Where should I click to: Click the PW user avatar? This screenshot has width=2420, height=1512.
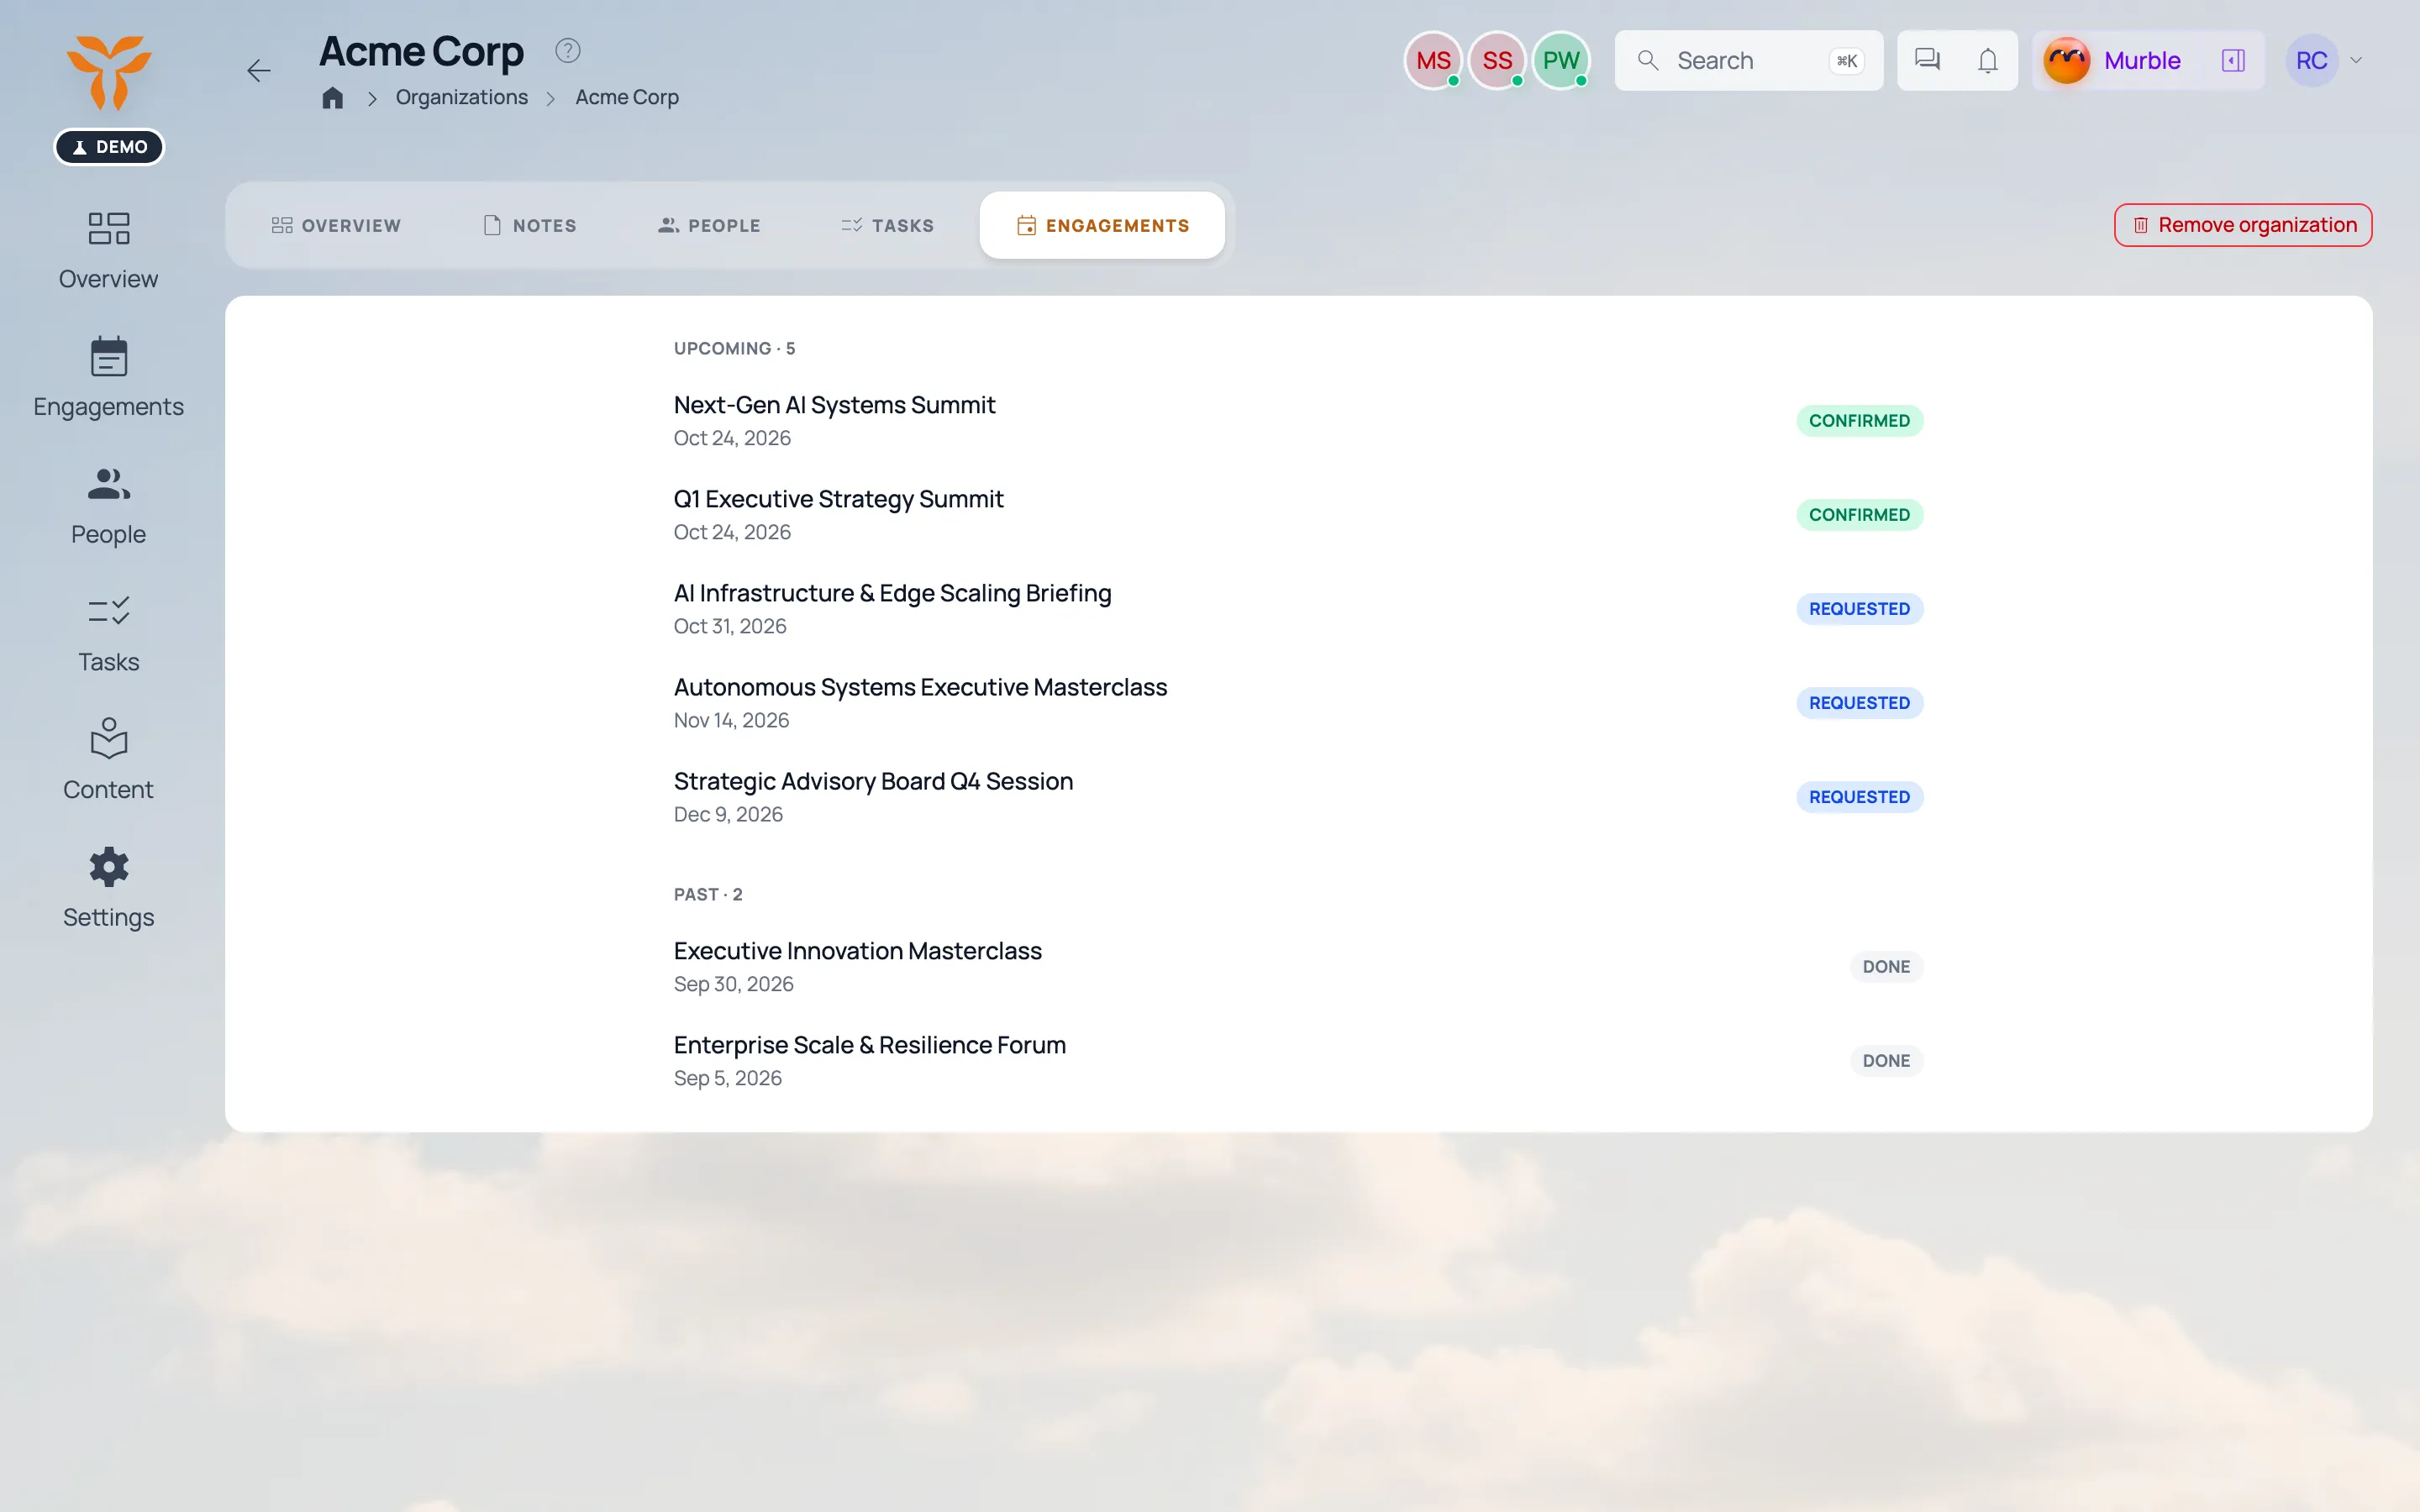click(1561, 60)
